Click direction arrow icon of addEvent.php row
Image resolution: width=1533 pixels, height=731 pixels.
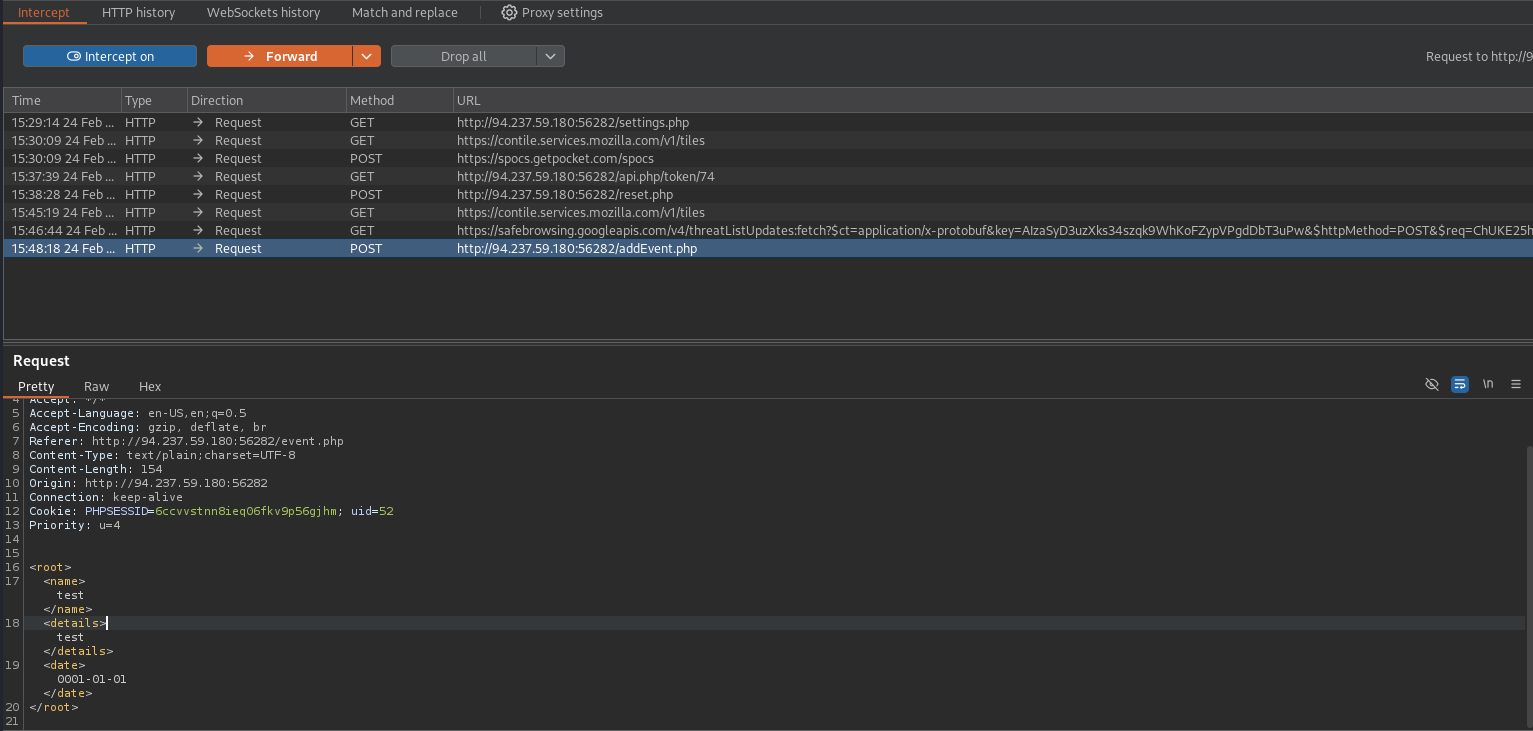coord(198,249)
